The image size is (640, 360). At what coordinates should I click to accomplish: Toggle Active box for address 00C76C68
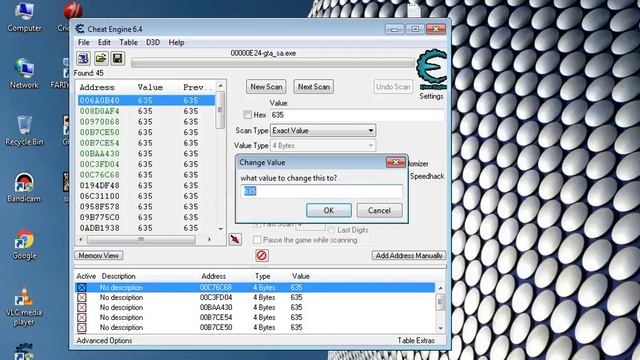tap(82, 287)
